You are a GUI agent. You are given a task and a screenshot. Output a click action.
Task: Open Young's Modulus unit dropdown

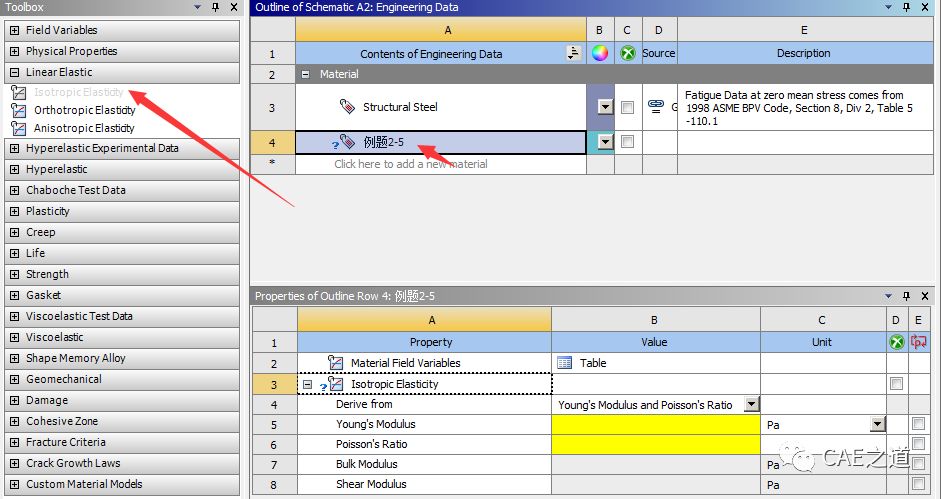click(x=878, y=425)
